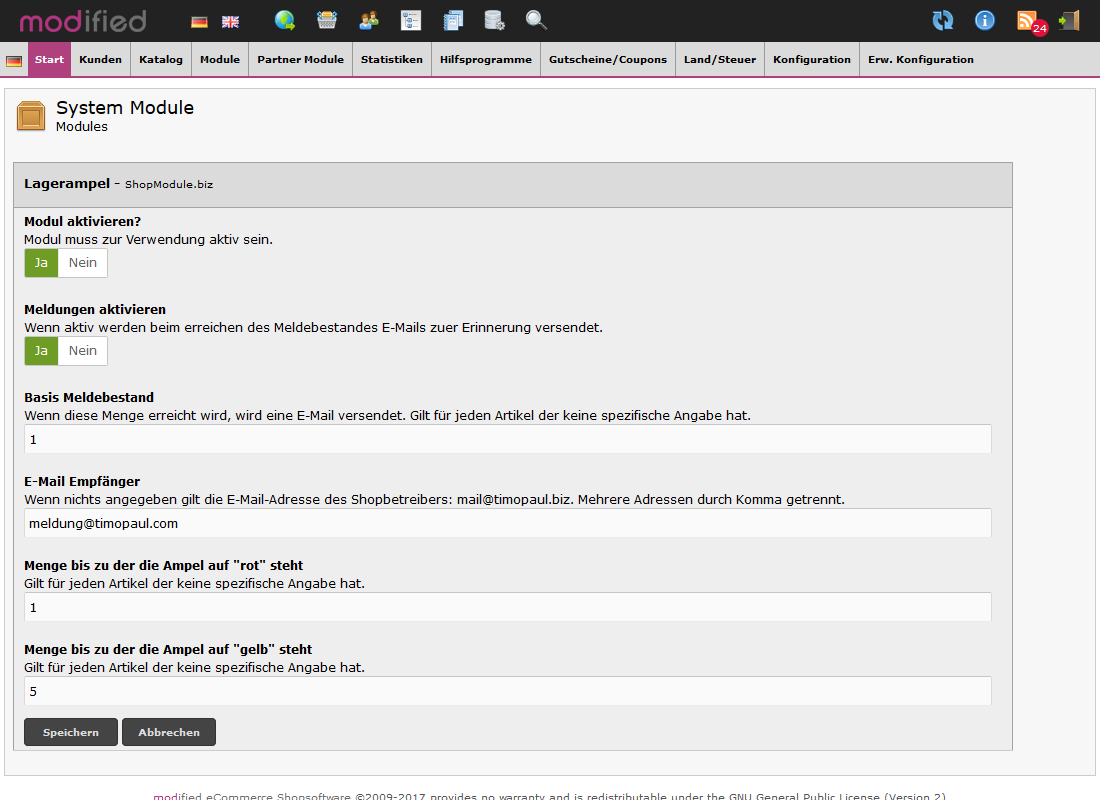Open RSS news feed with 24 badge
This screenshot has height=800, width=1100.
tap(1029, 21)
